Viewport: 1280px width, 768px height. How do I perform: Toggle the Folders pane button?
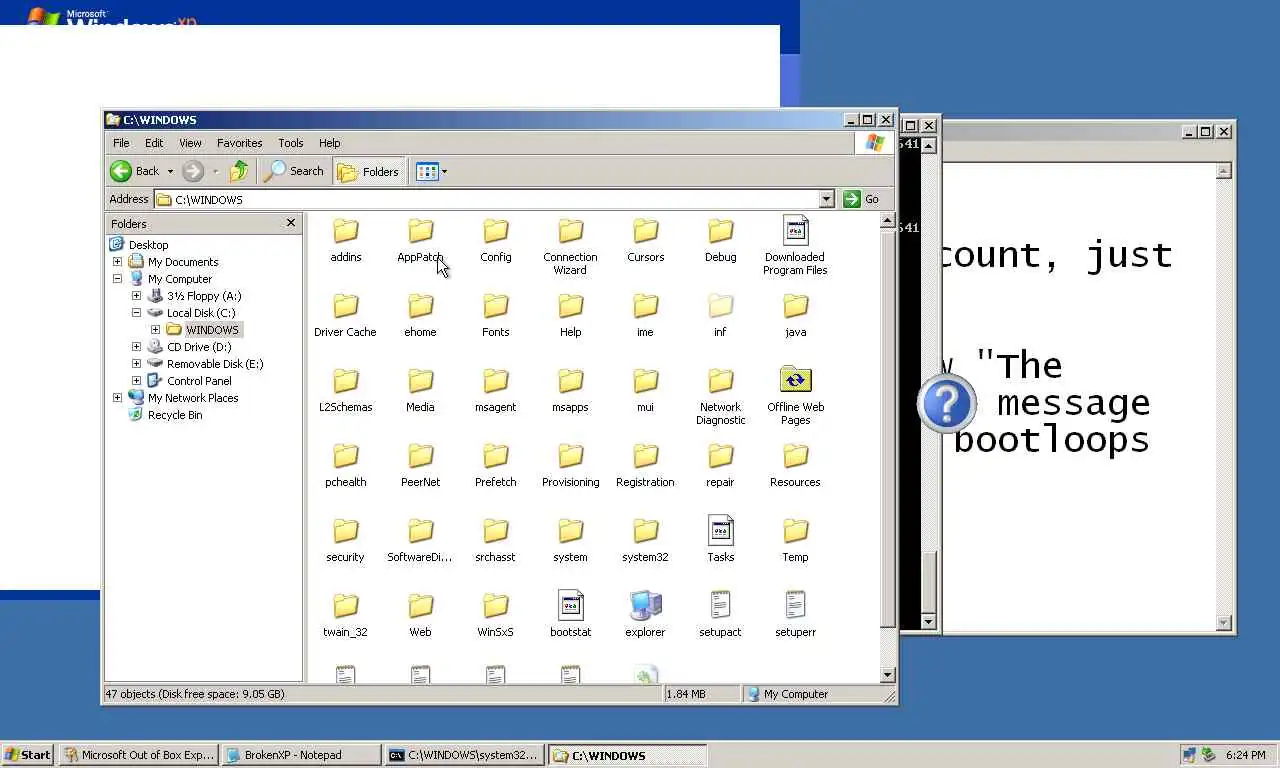pos(368,171)
